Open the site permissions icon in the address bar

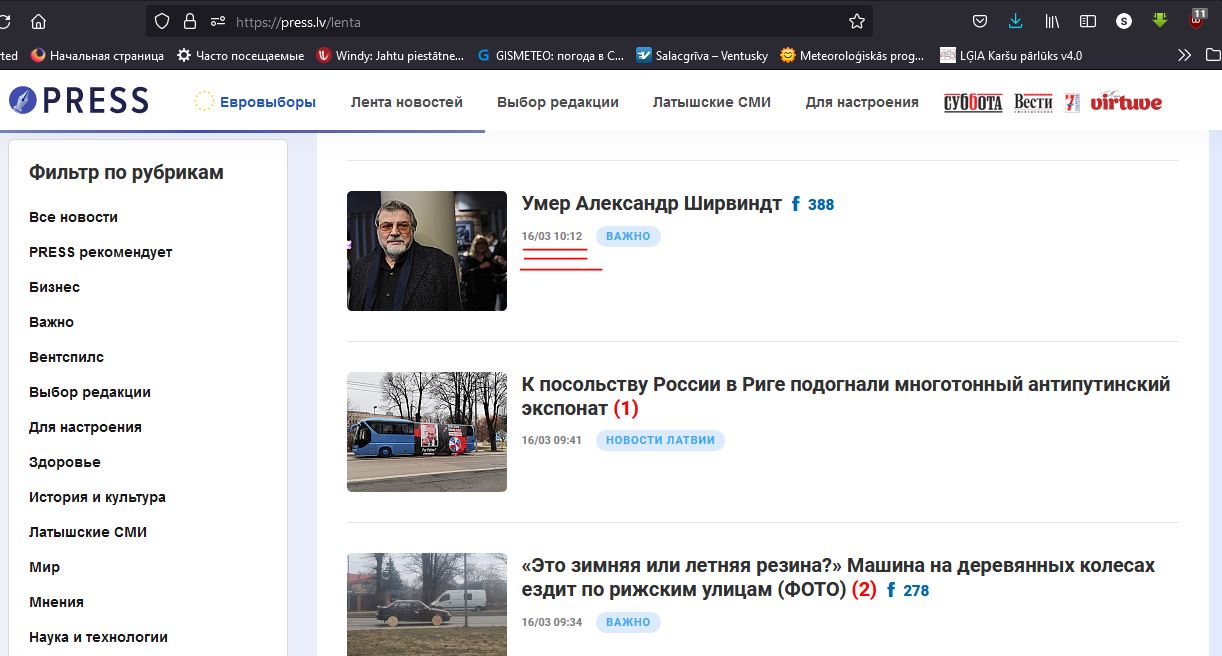217,21
